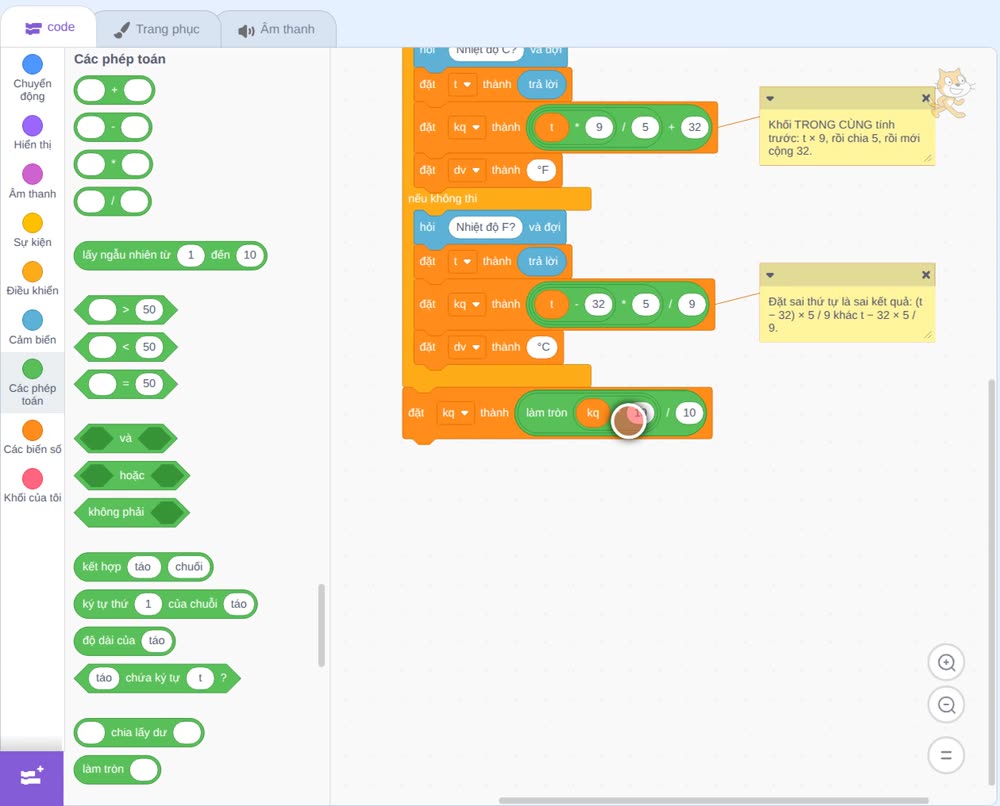The width and height of the screenshot is (1000, 806).
Task: Close the 'Đặt sai thứ tự' comment note
Action: [925, 275]
